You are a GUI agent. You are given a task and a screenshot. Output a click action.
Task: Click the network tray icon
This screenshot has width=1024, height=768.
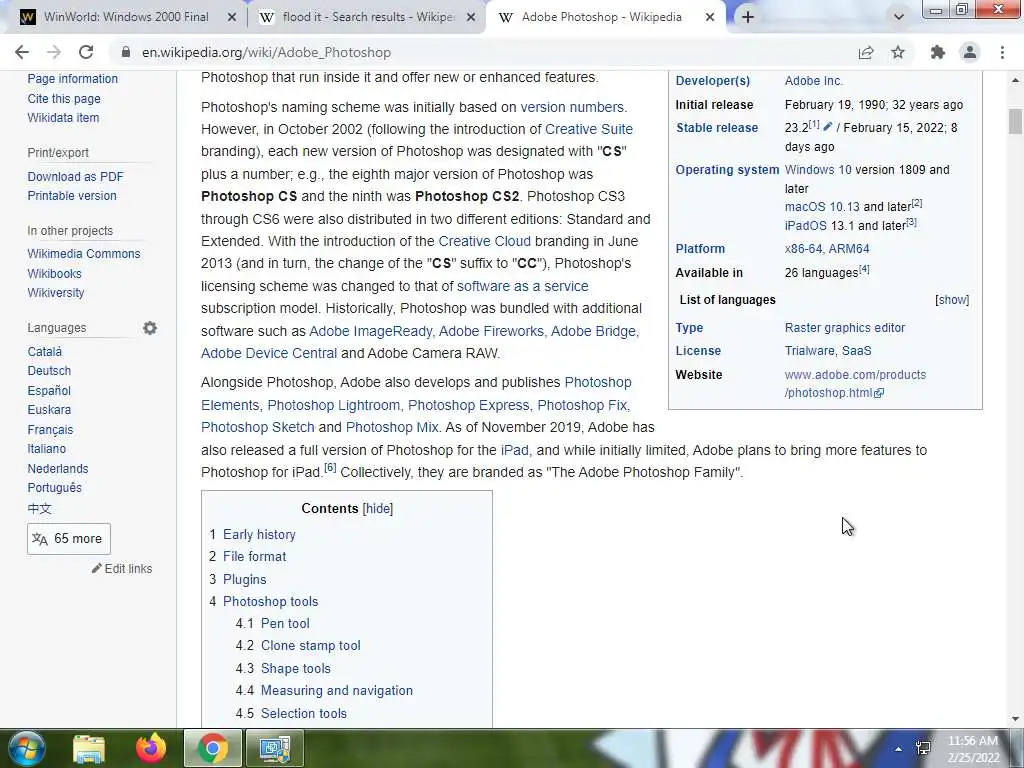click(923, 748)
